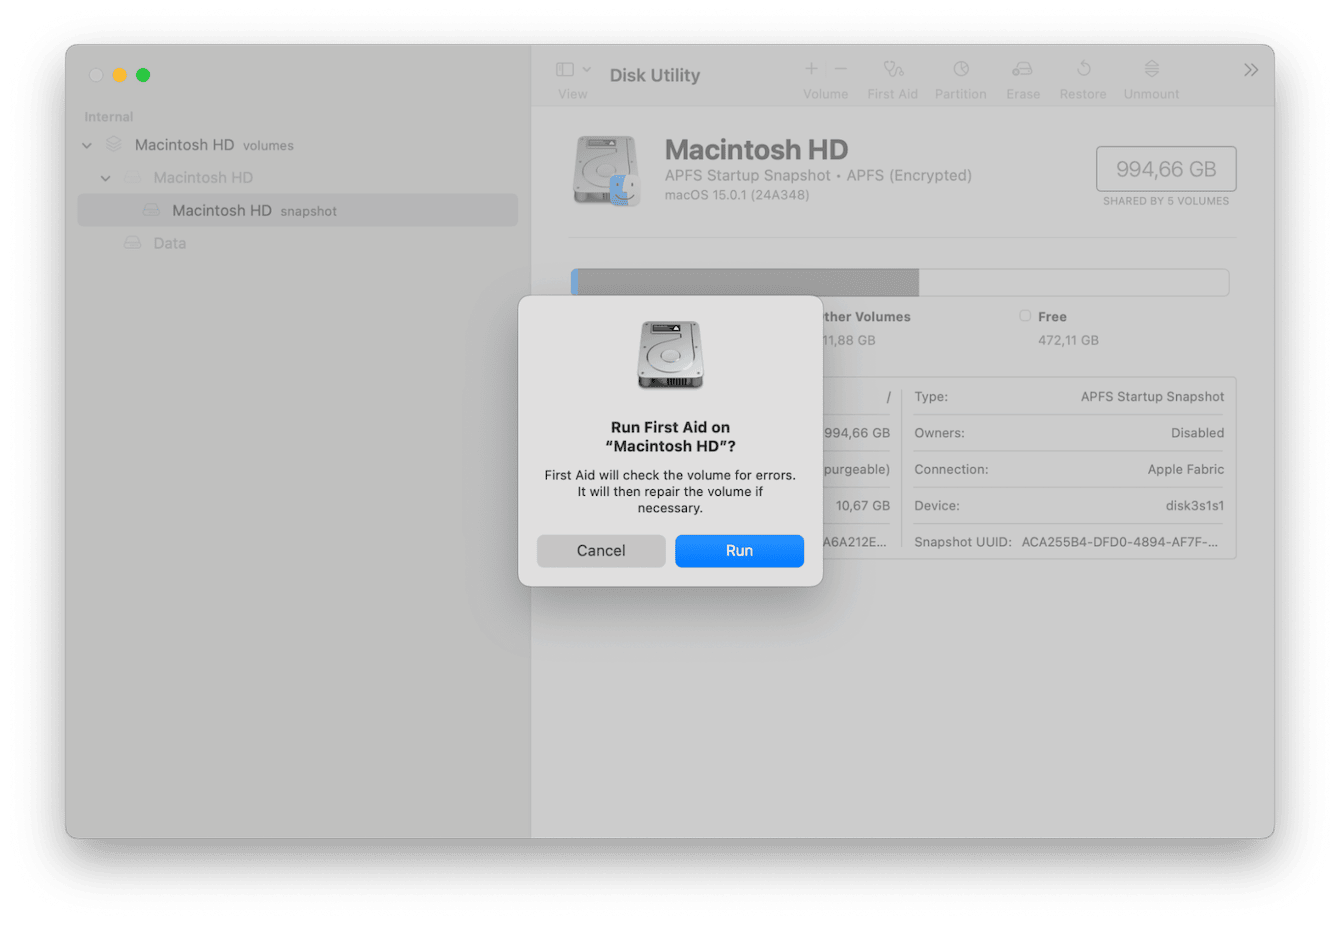Screen dimensions: 1340x926
Task: Click the Owners Disabled value
Action: pos(1198,433)
